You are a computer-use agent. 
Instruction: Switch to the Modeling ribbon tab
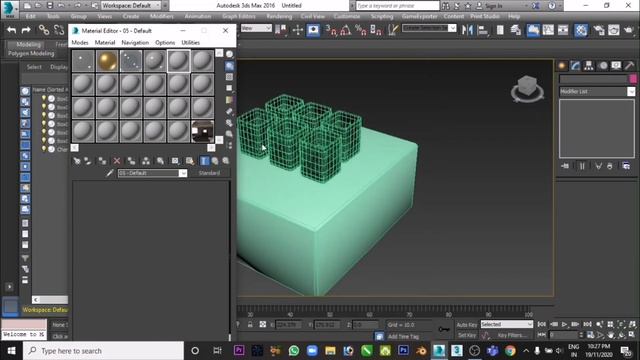(28, 44)
